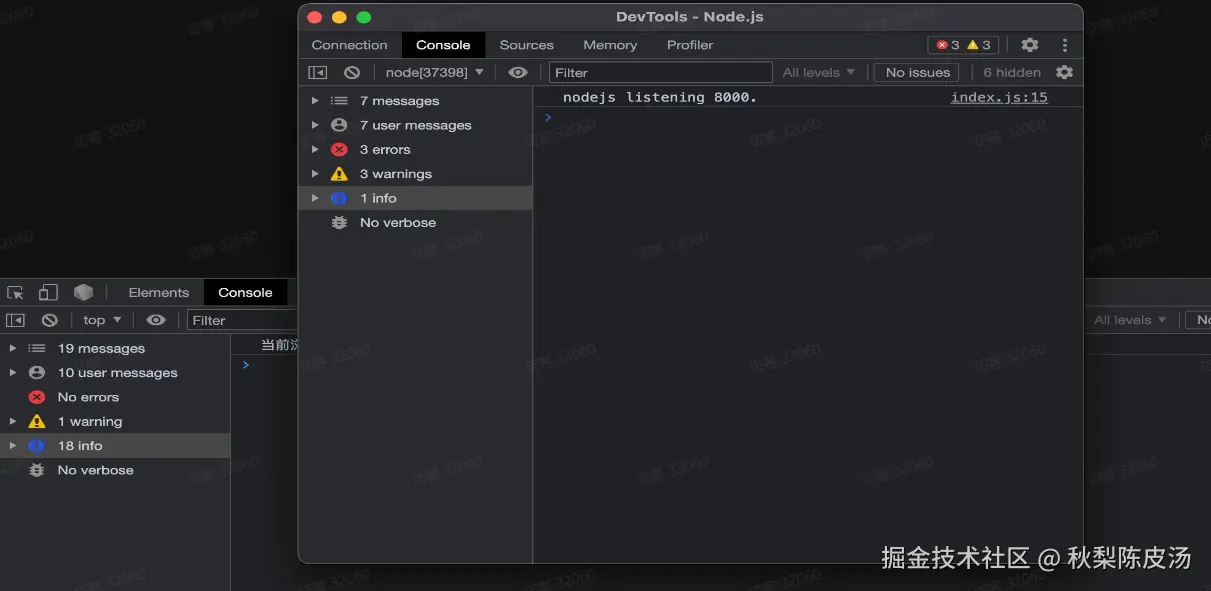Expand the 7 messages group

click(x=315, y=101)
